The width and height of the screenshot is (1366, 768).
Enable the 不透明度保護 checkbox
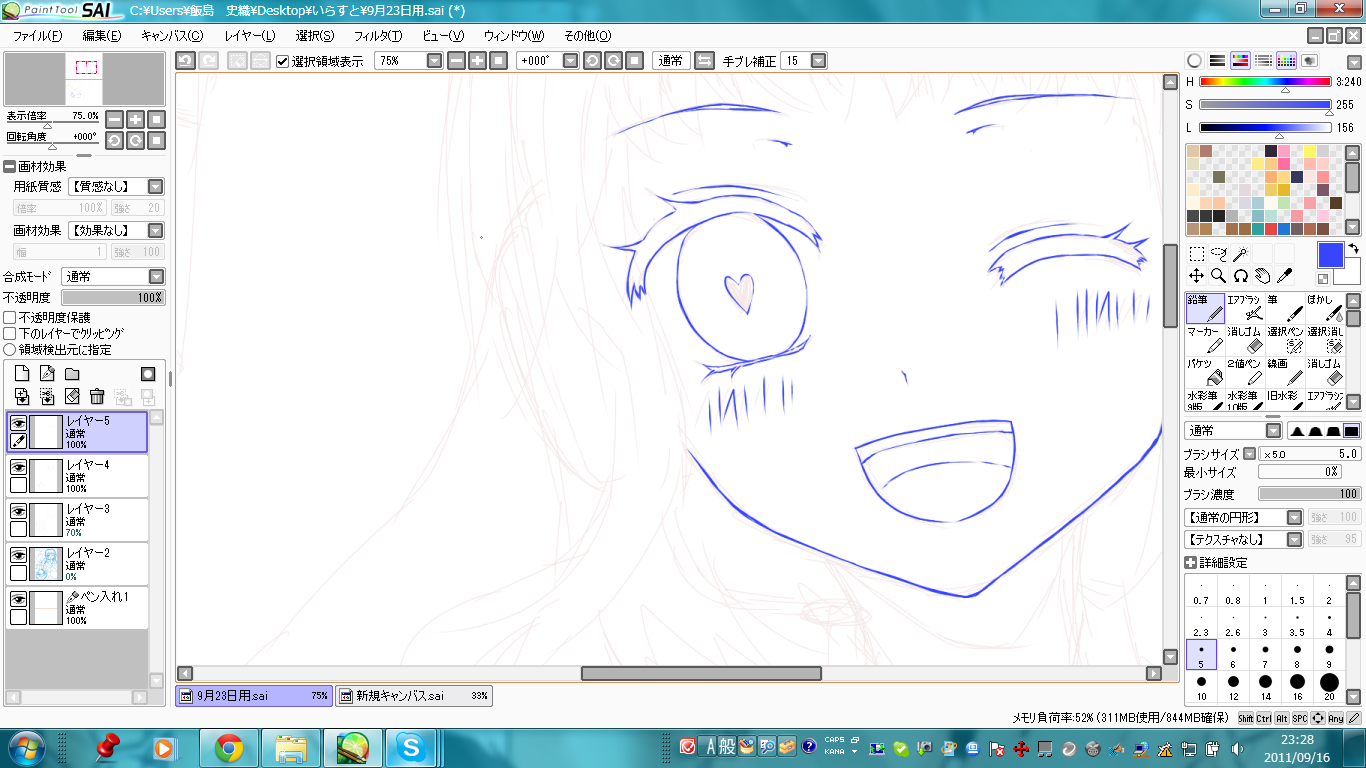coord(10,317)
